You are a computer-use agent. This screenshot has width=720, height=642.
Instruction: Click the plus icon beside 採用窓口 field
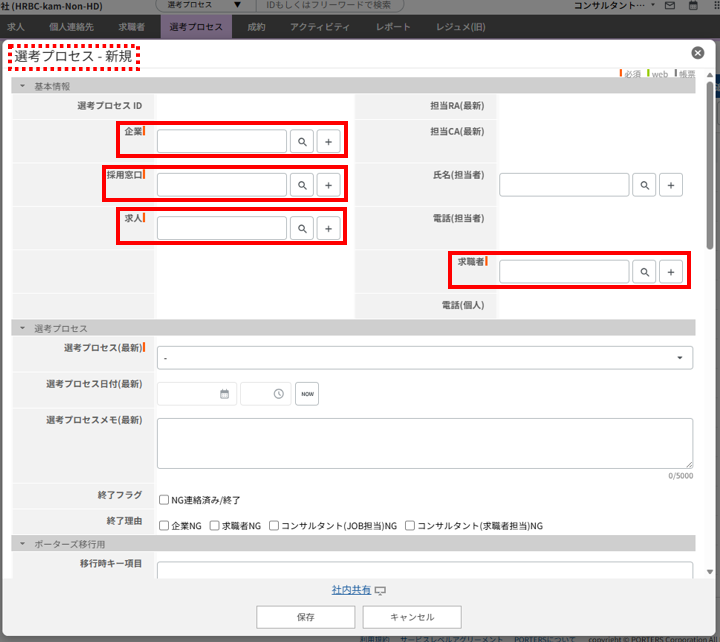point(328,185)
